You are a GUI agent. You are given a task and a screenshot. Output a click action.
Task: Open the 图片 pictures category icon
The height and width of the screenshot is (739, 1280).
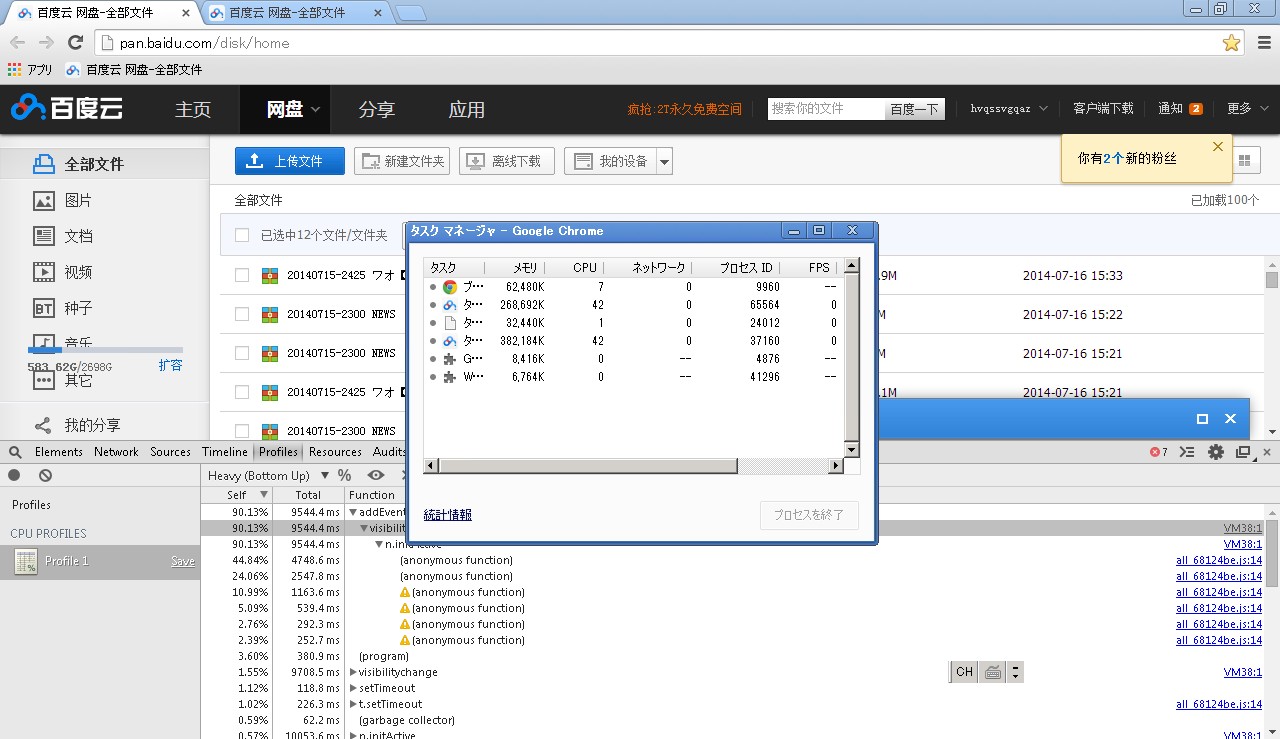coord(43,200)
